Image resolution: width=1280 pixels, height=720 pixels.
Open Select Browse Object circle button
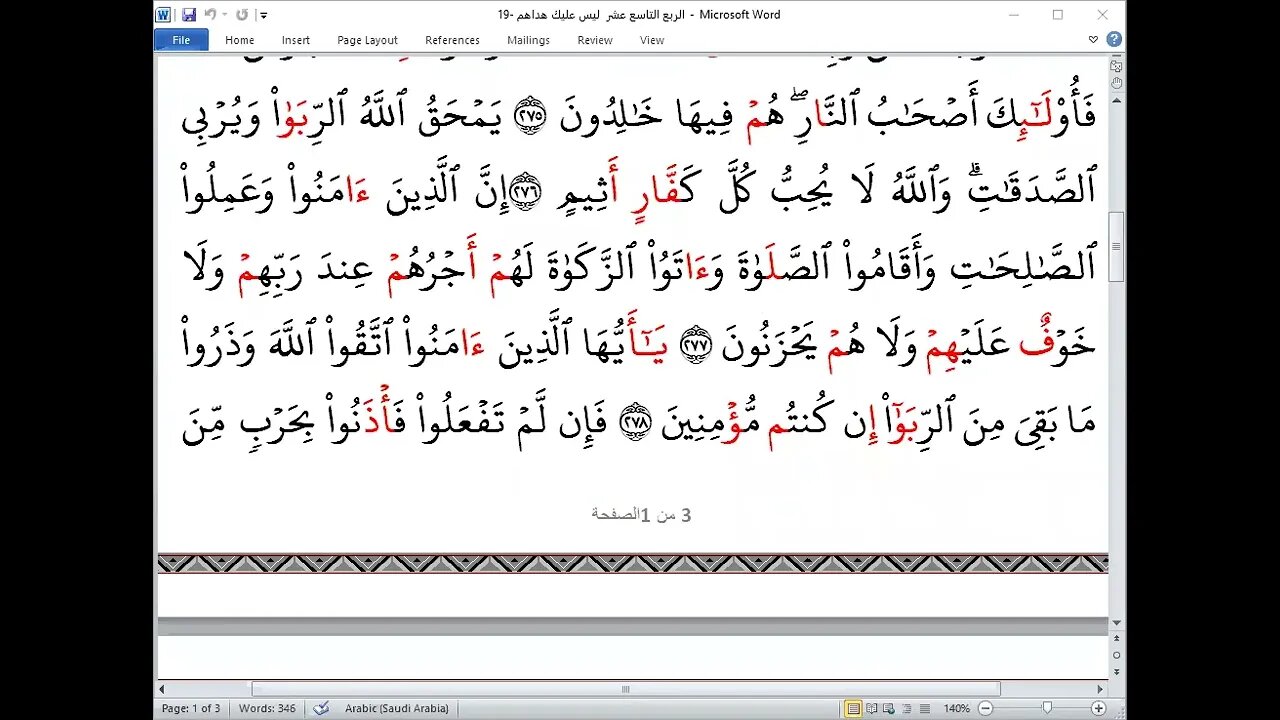(1117, 656)
